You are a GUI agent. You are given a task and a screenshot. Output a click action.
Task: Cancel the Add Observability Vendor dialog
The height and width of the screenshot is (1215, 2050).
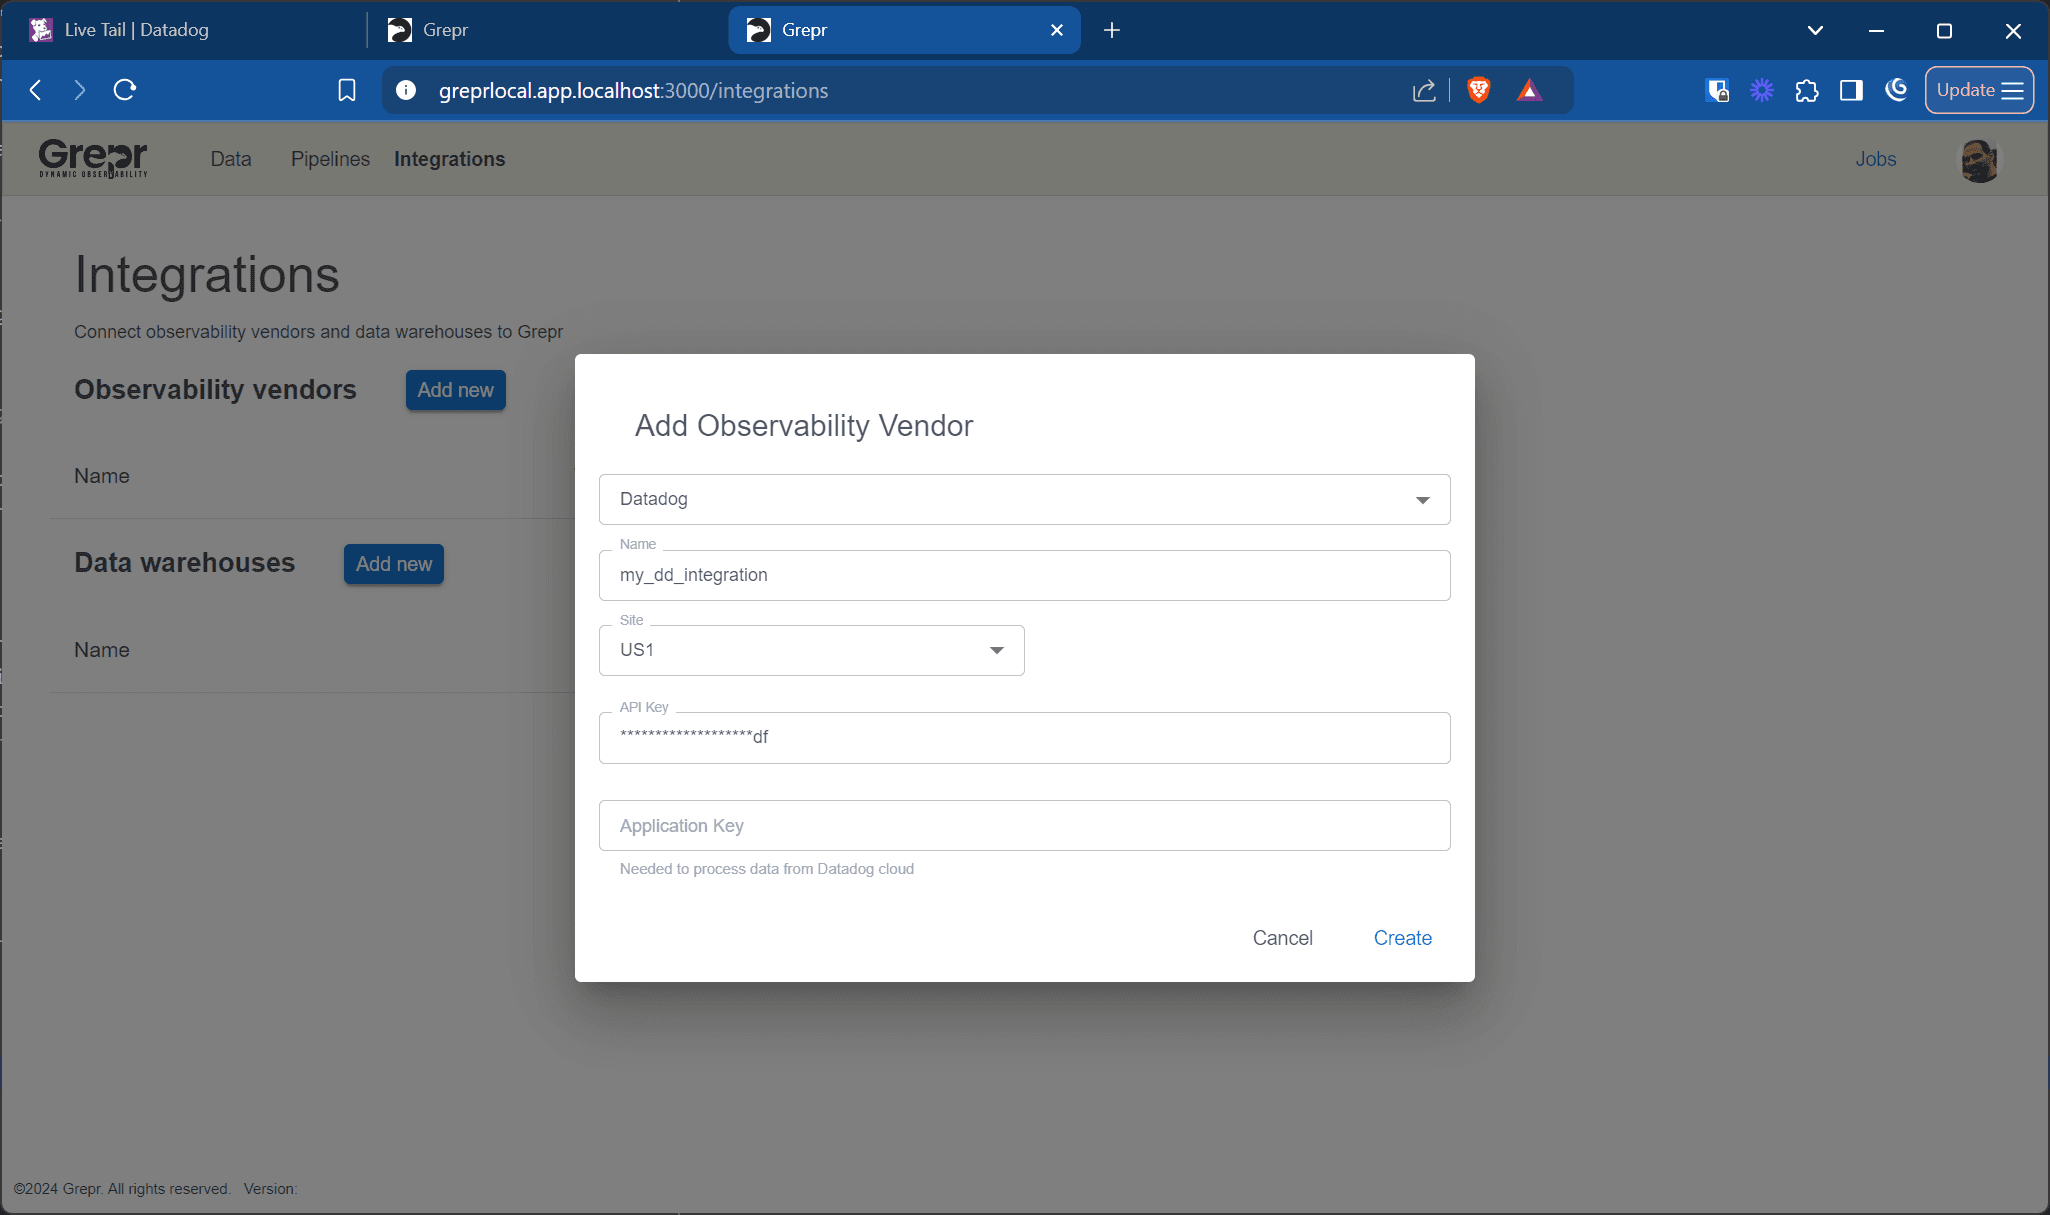(1283, 938)
